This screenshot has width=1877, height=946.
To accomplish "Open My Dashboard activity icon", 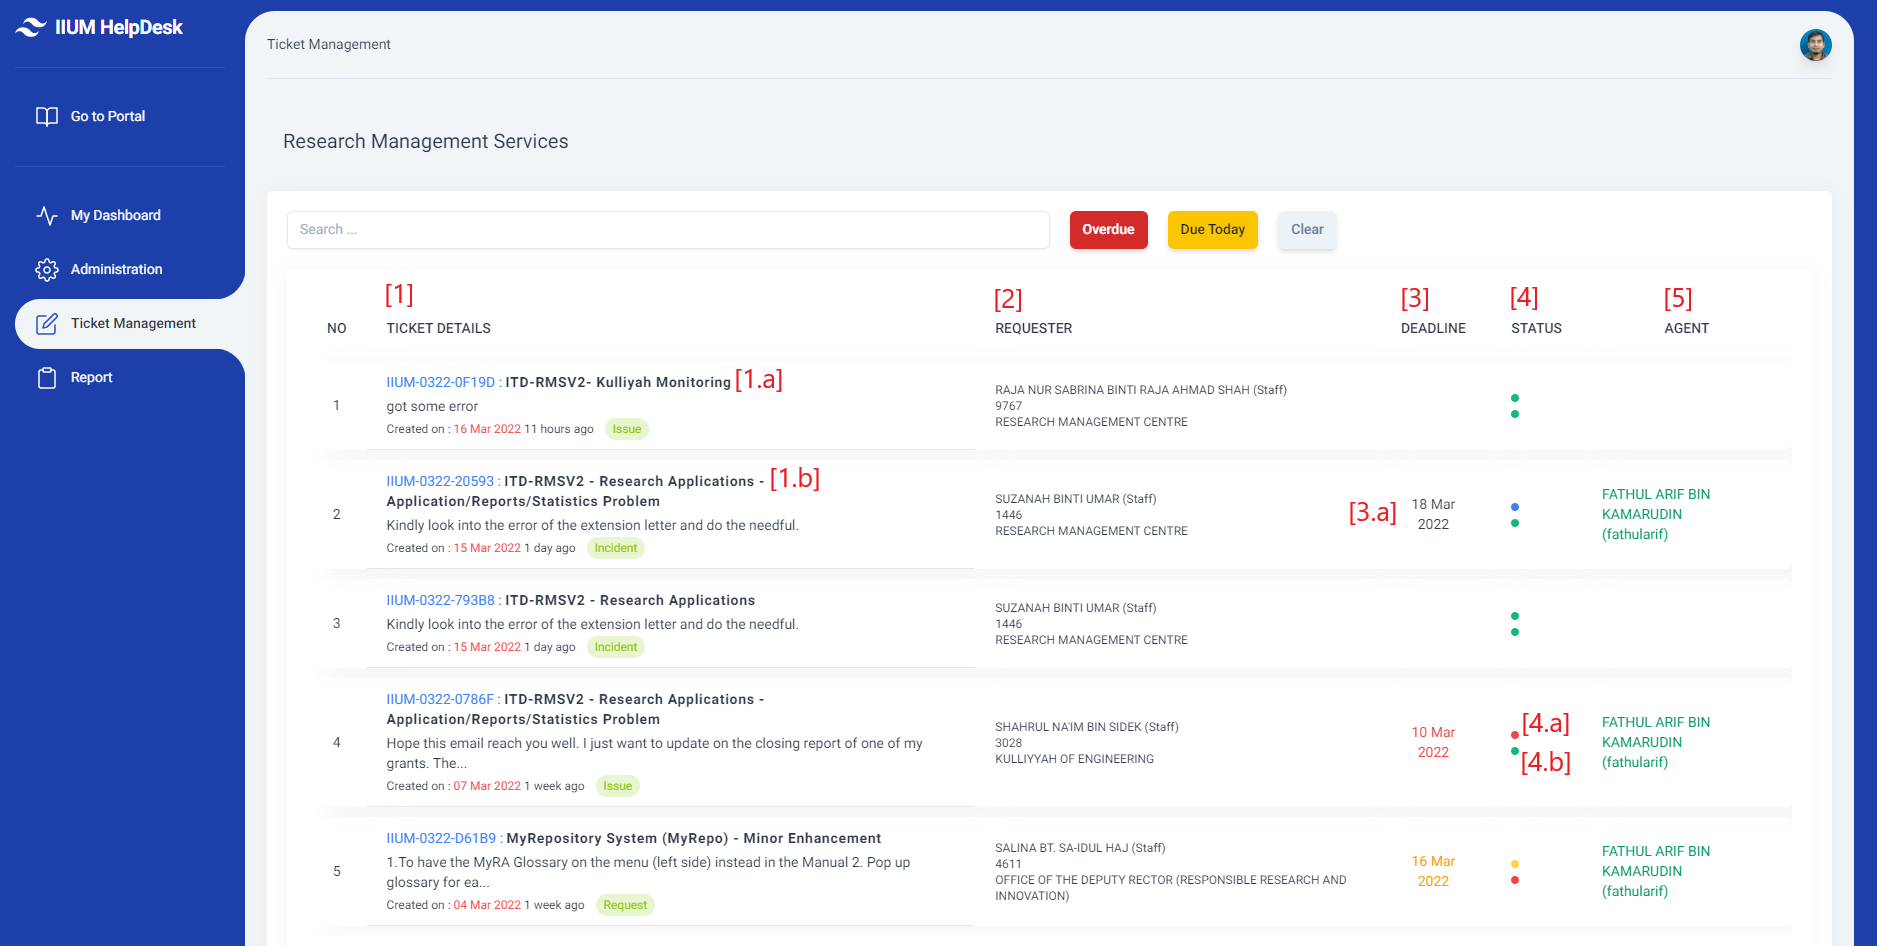I will point(47,215).
